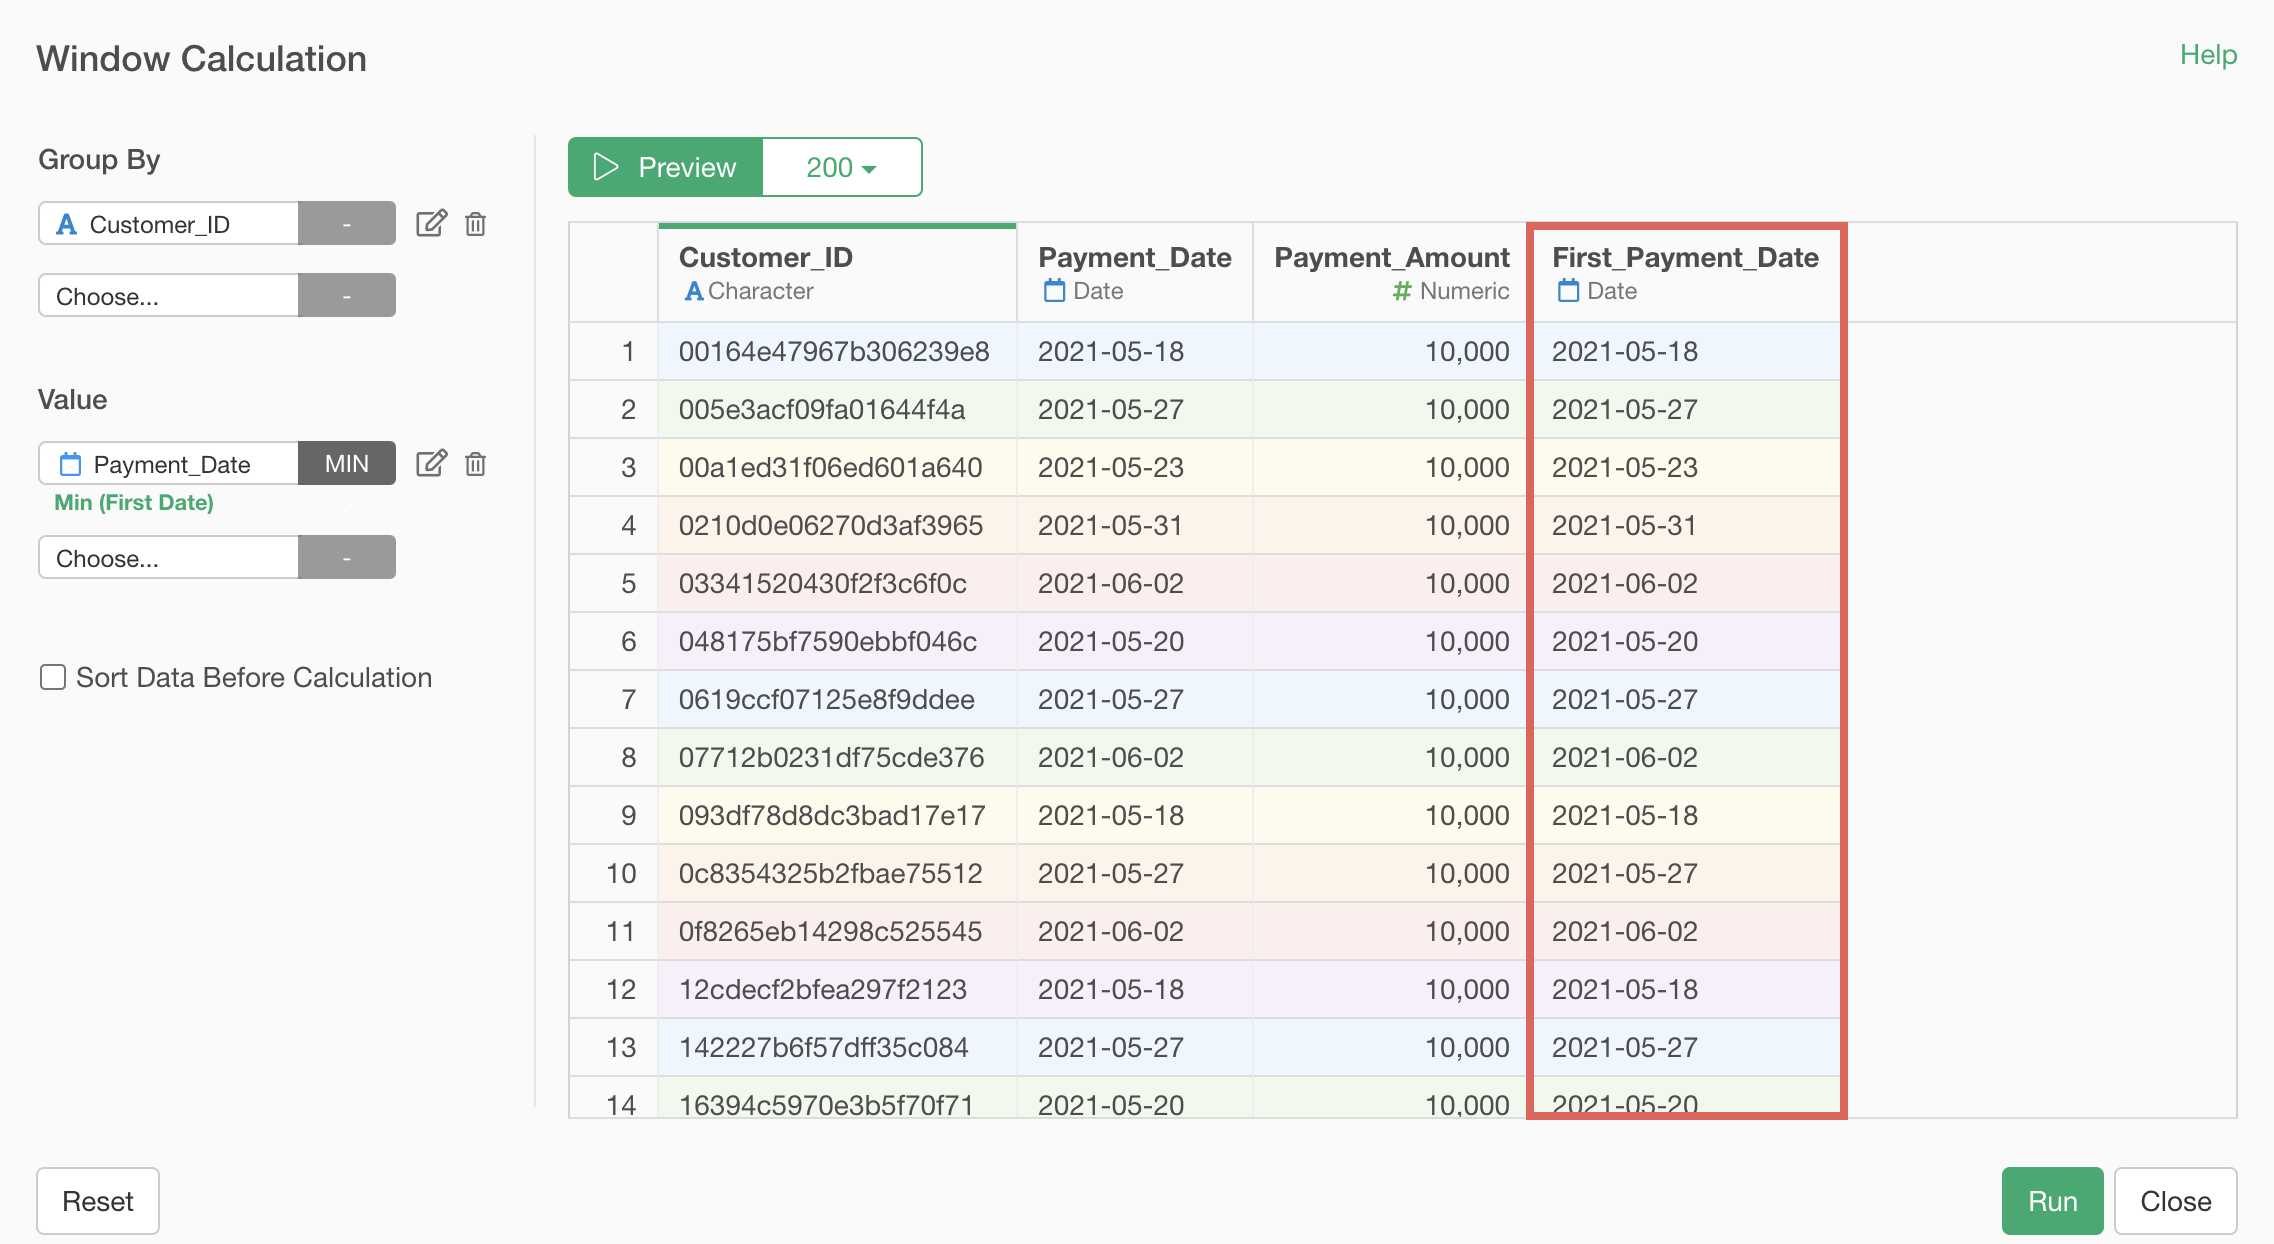This screenshot has width=2274, height=1244.
Task: Edit the Payment_Date value settings
Action: (x=431, y=463)
